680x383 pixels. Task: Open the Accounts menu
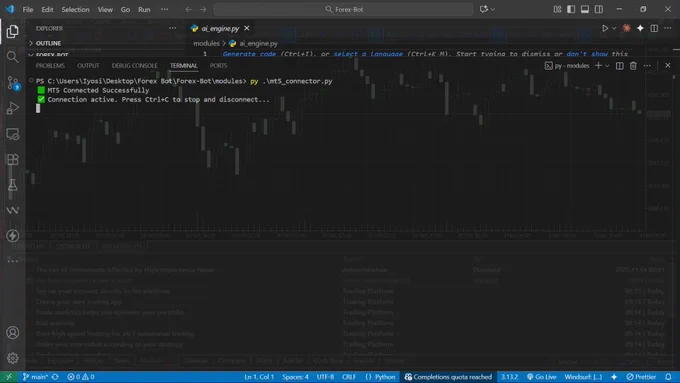pos(13,333)
